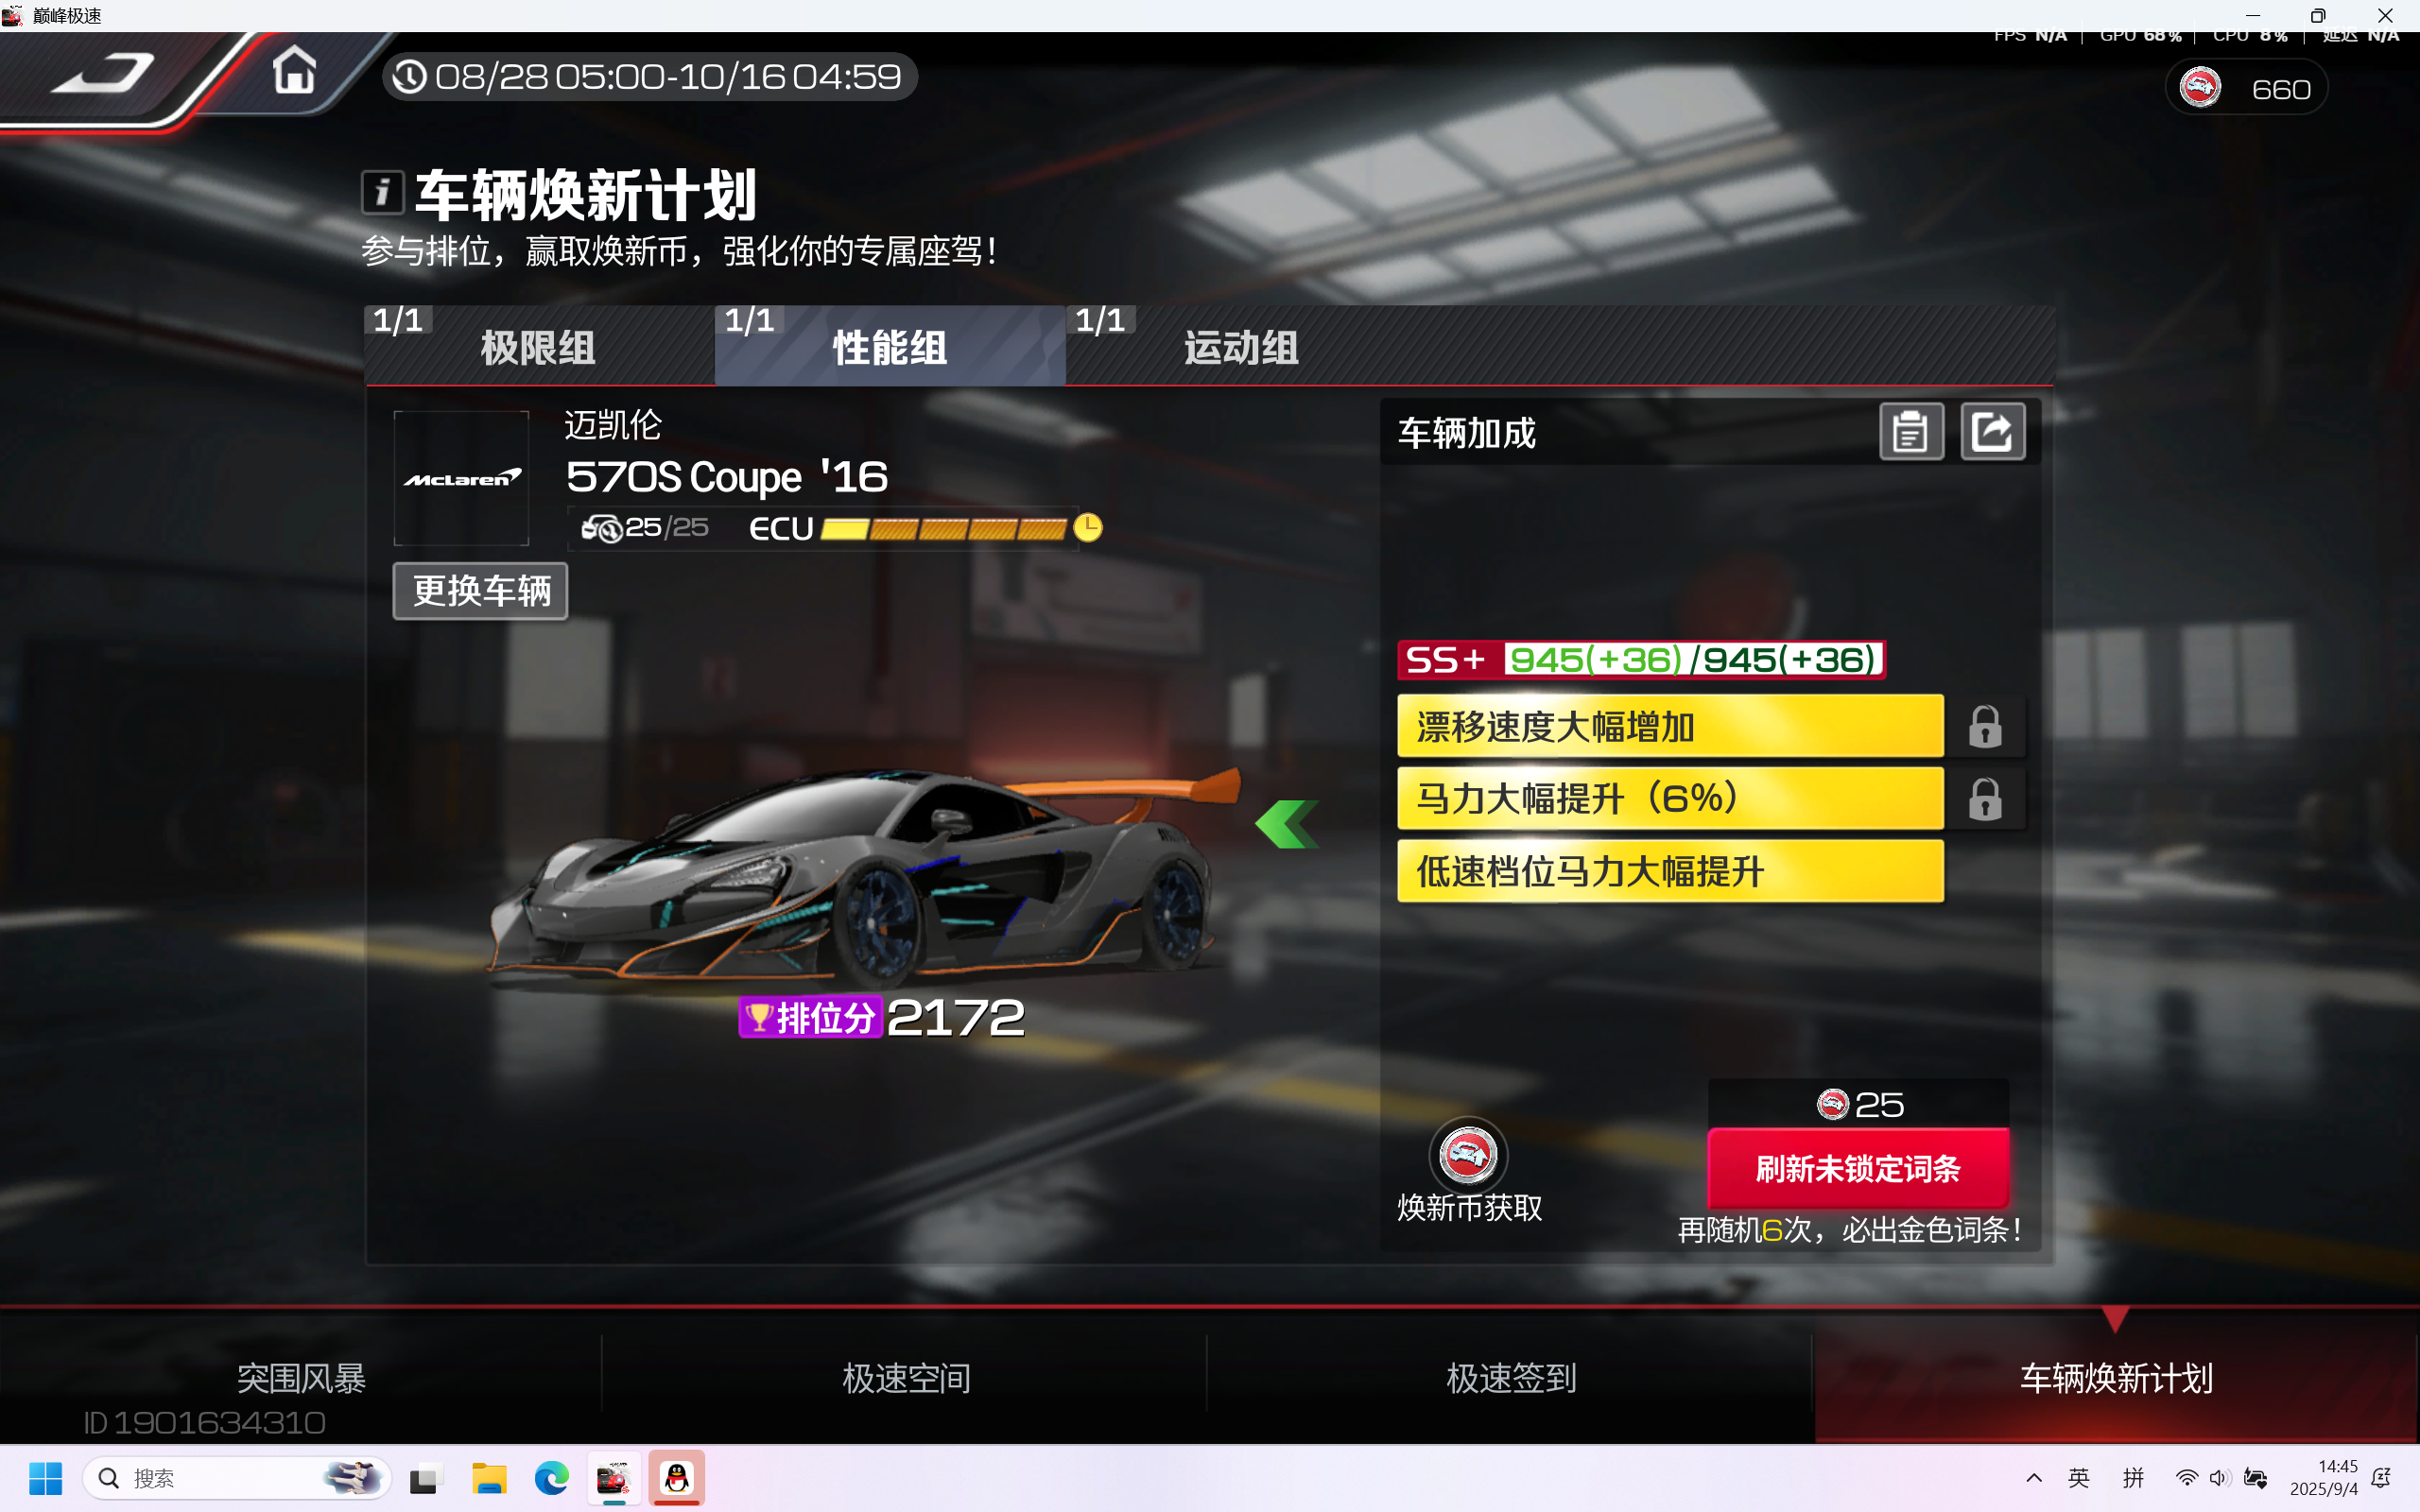This screenshot has width=2420, height=1512.
Task: Click the green double-chevron arrow beside the car
Action: [x=1287, y=825]
